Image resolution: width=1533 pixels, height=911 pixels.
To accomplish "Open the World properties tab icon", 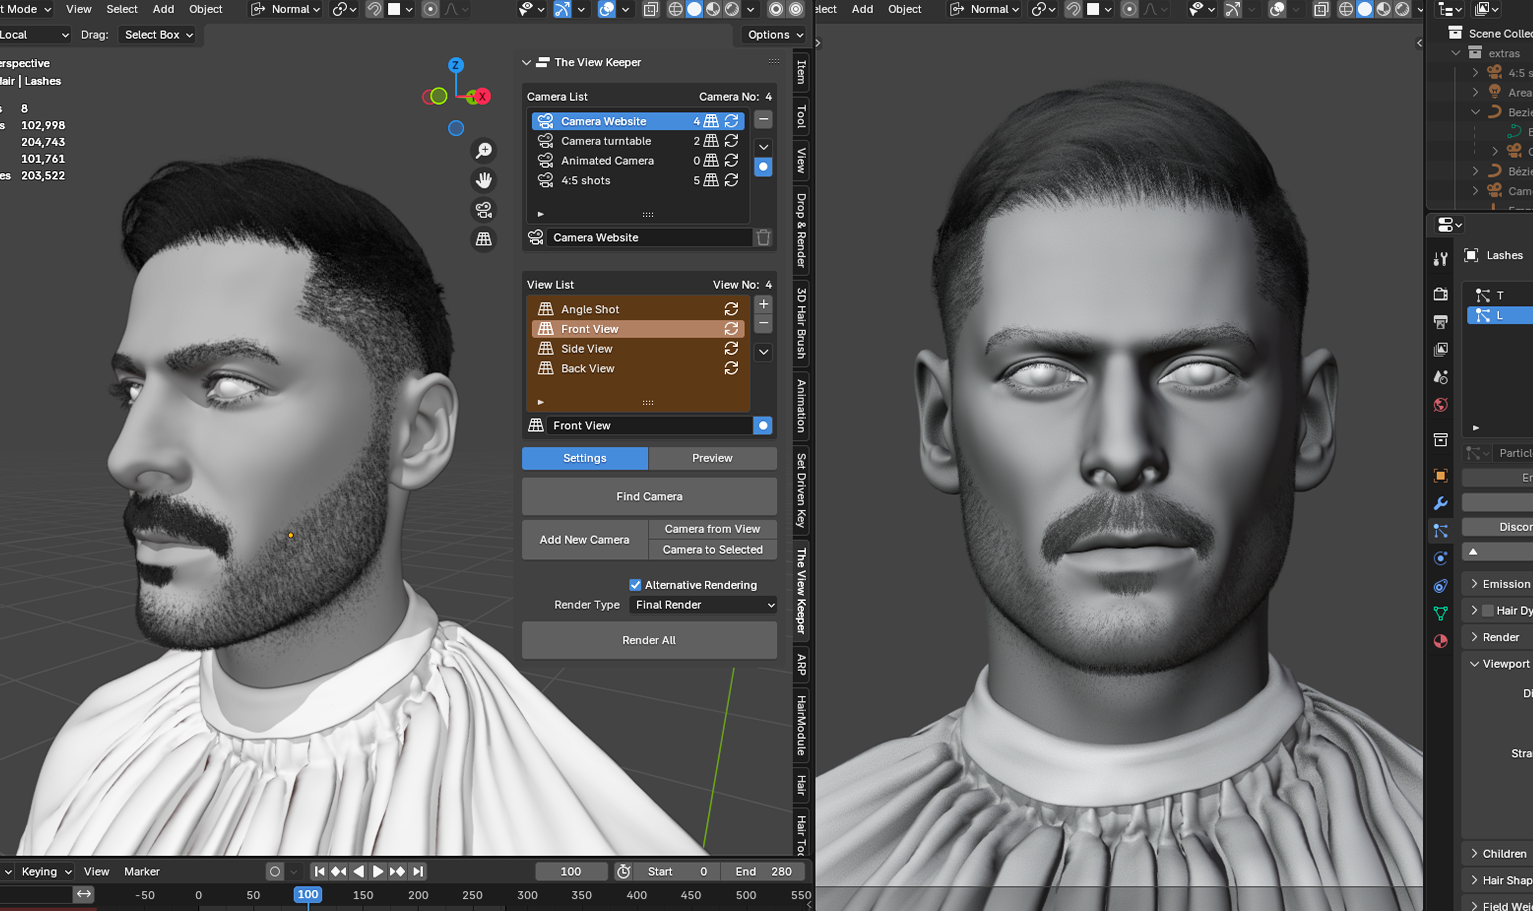I will pos(1440,405).
